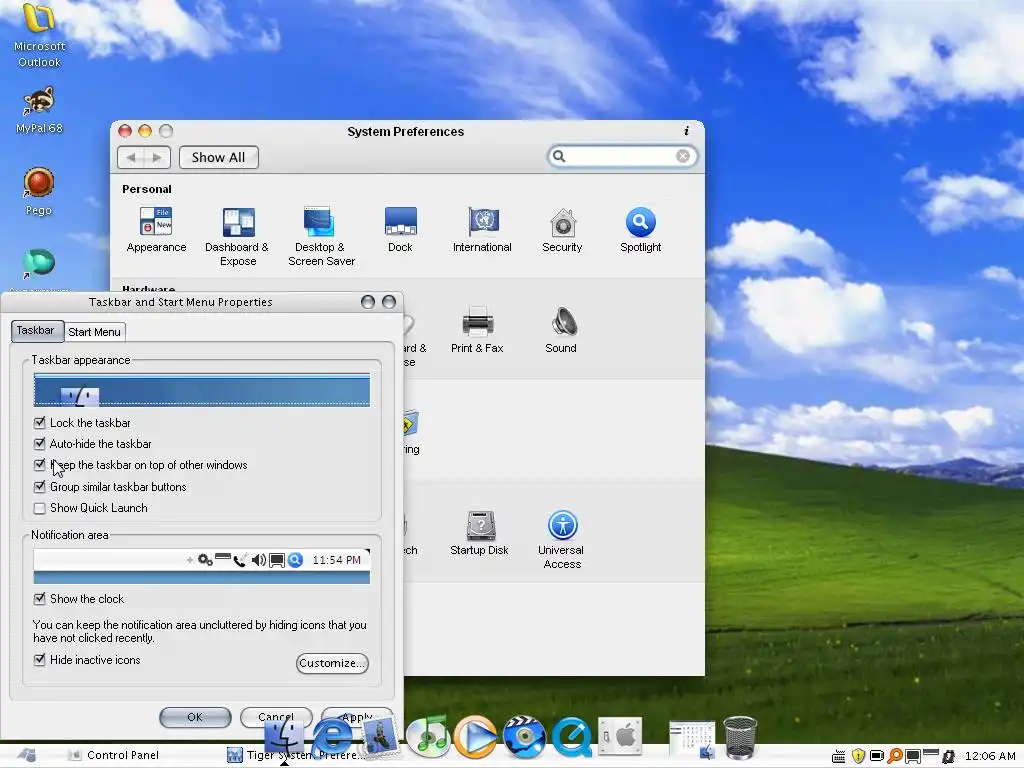Screen dimensions: 1024x768
Task: Go forward with the right arrow button
Action: pyautogui.click(x=157, y=157)
